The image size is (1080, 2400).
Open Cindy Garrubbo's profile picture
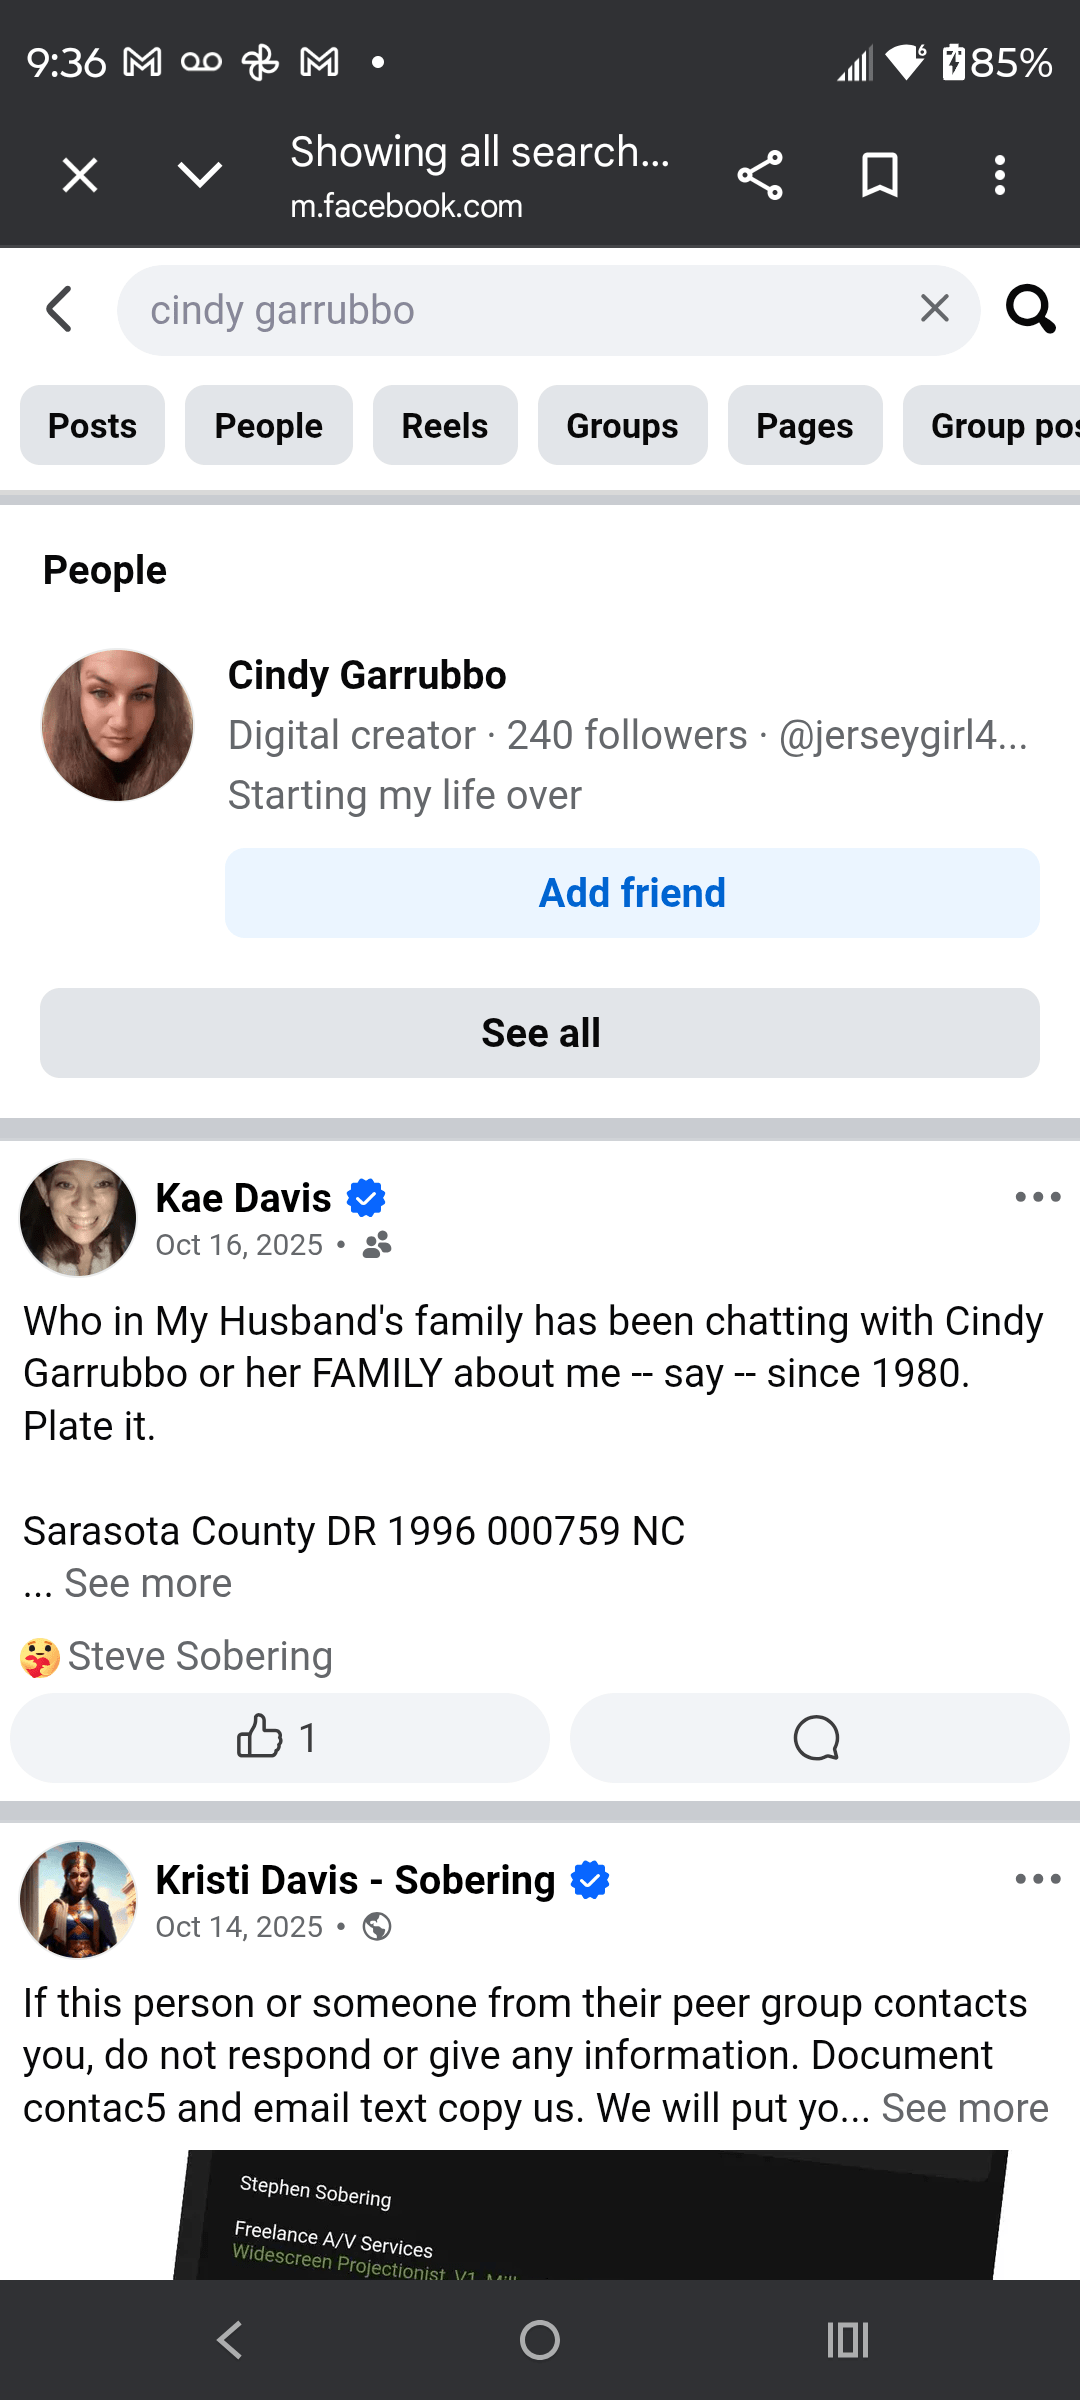(x=118, y=726)
